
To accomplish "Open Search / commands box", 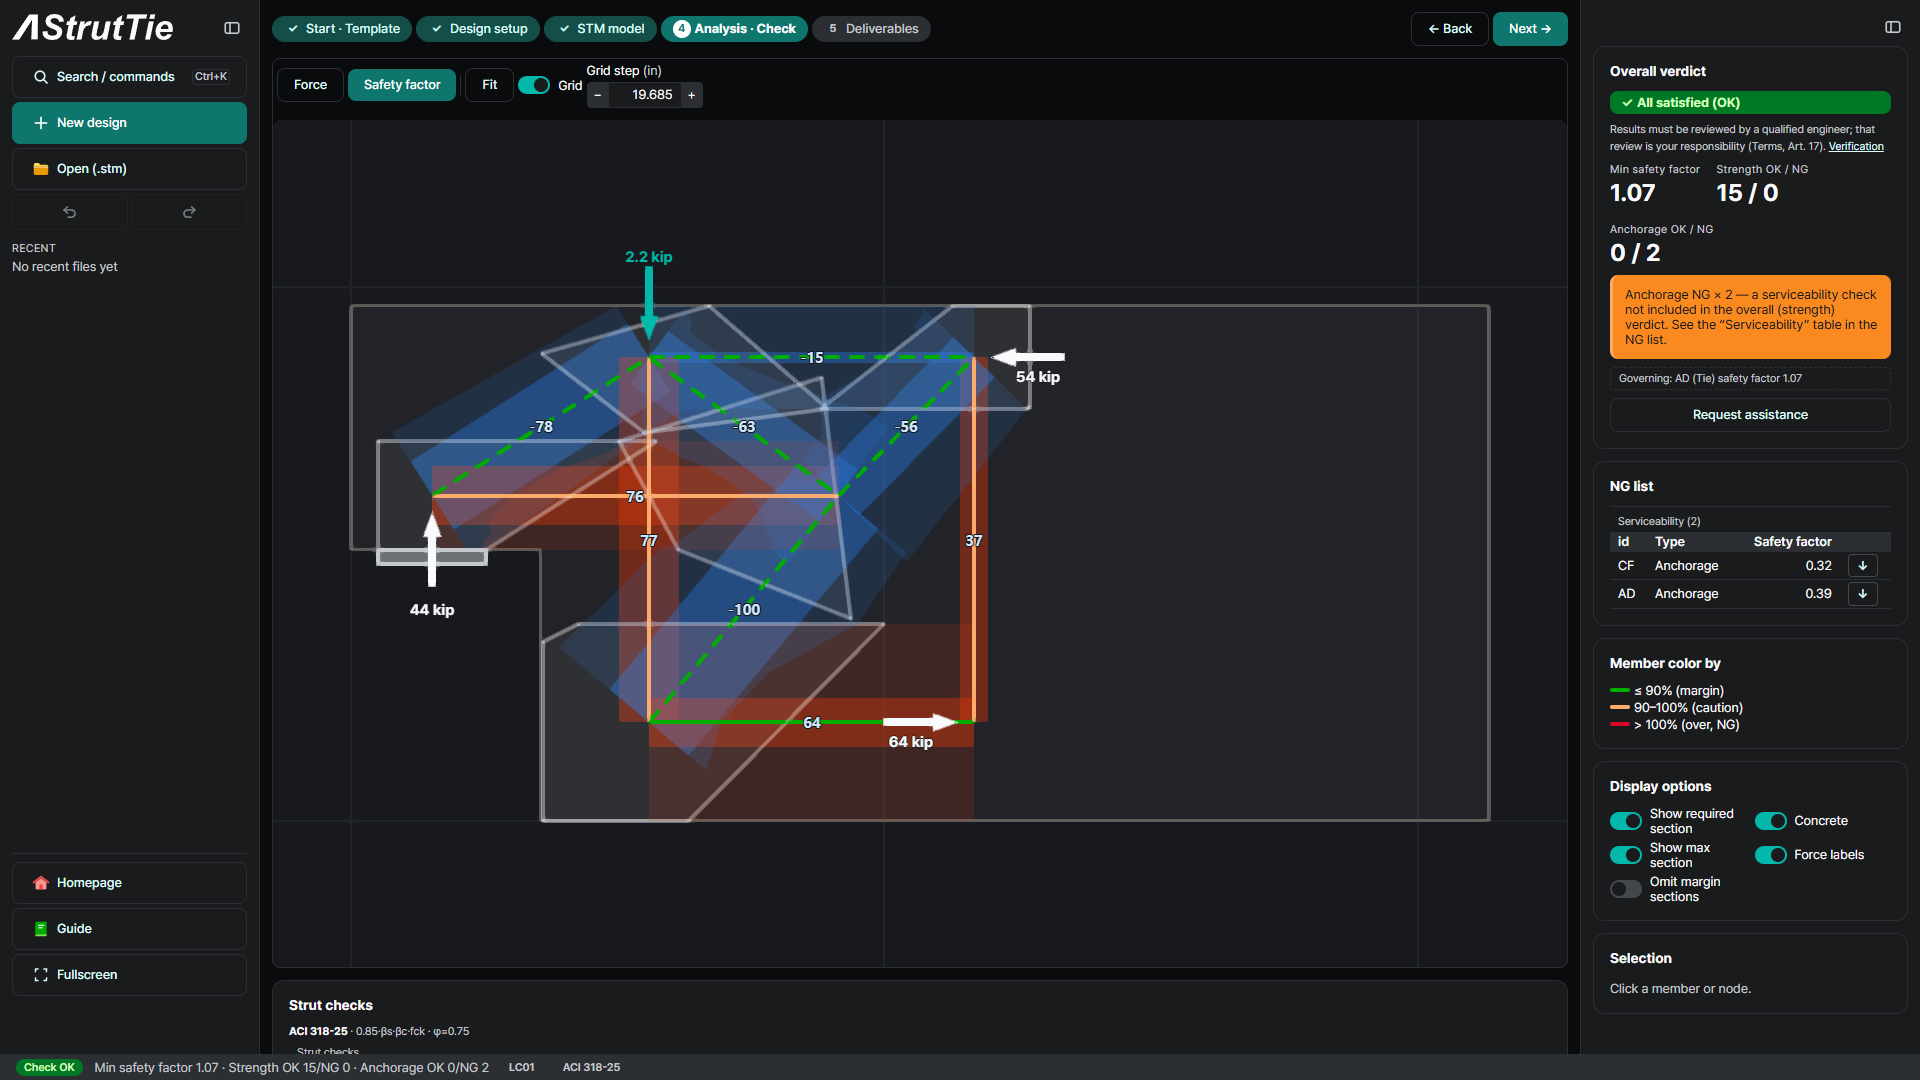I will point(129,77).
